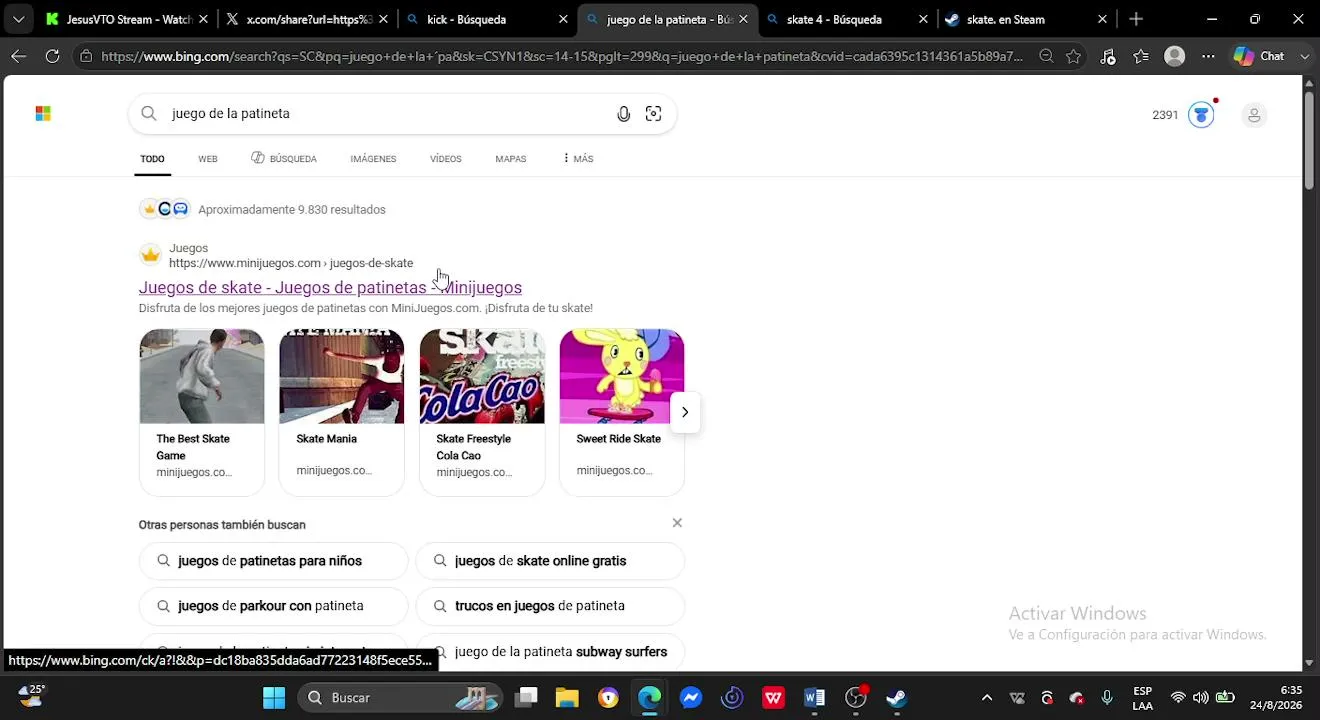
Task: Open the Juegos de skate - Minijuegos result
Action: tap(330, 288)
